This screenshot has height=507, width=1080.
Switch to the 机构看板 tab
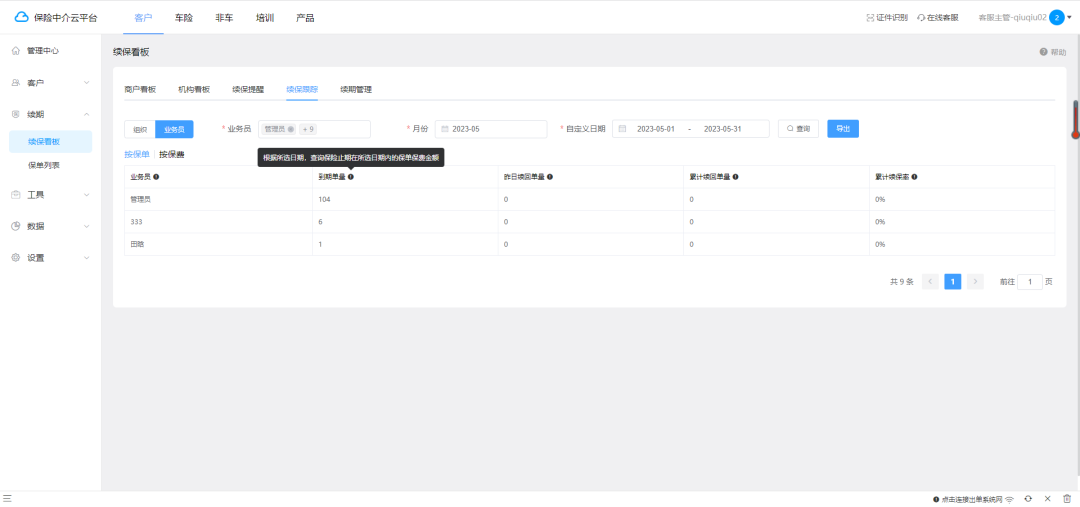coord(194,90)
